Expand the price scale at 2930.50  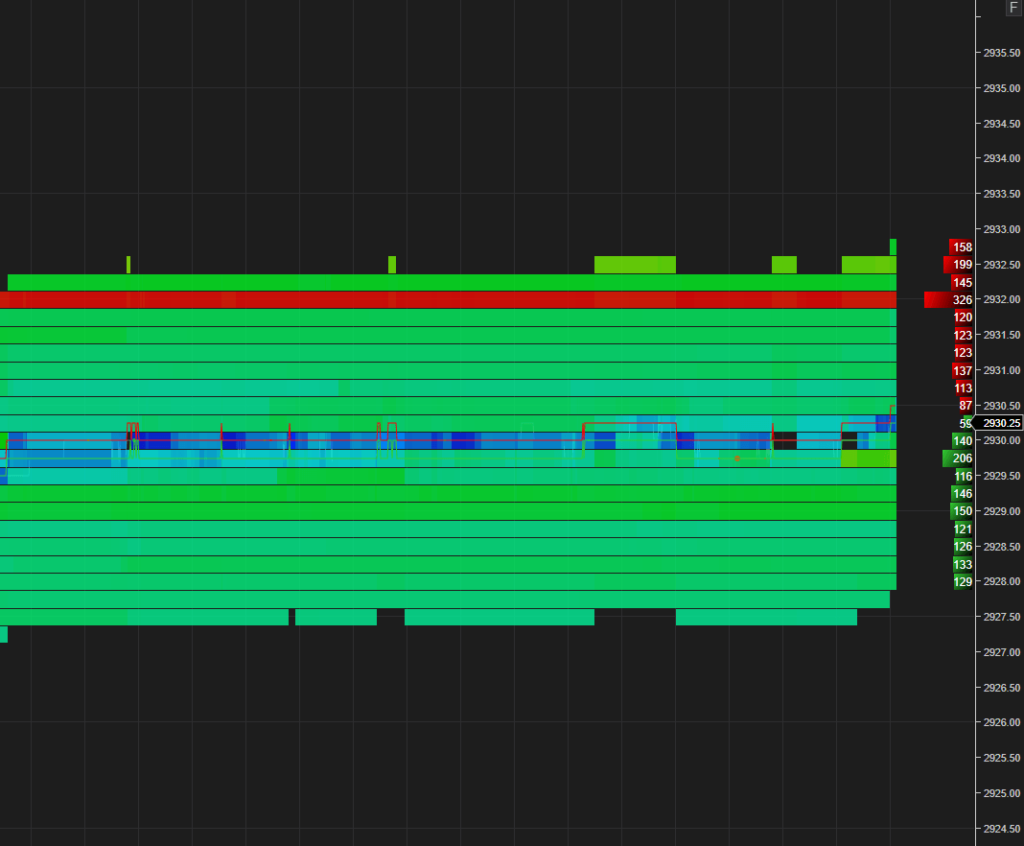click(x=1001, y=406)
